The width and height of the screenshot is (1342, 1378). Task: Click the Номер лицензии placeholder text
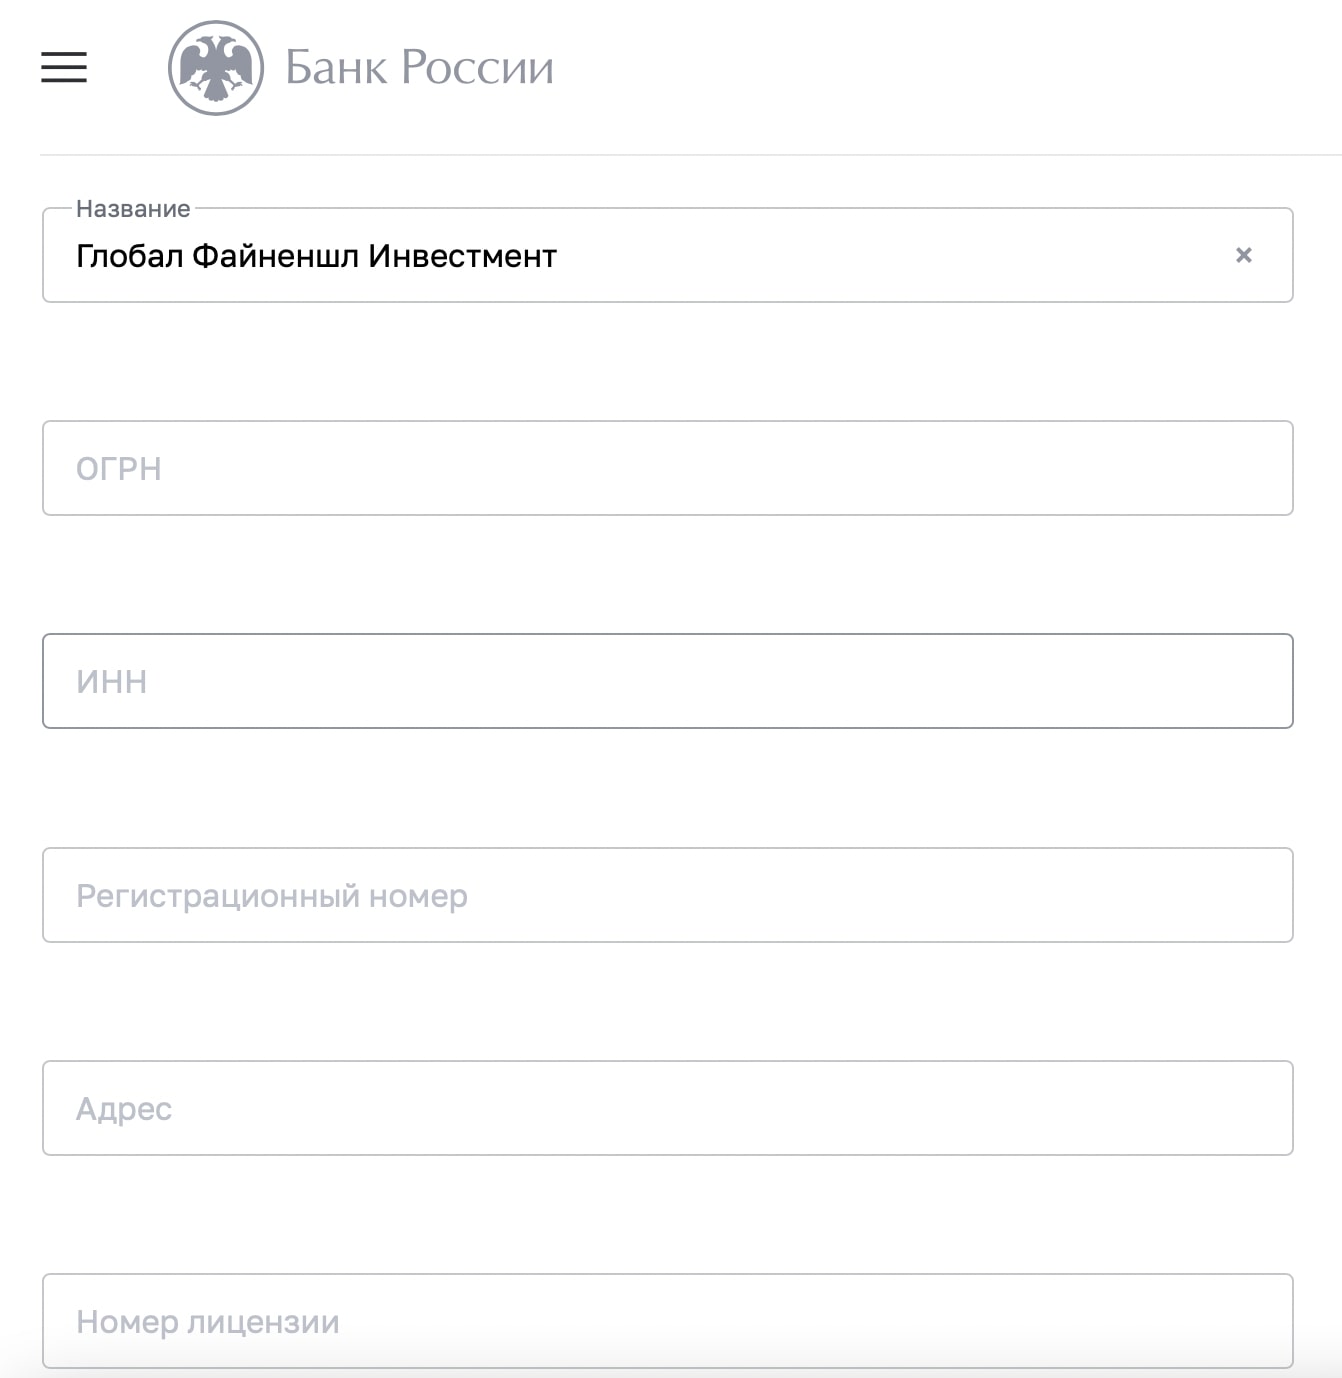pyautogui.click(x=208, y=1322)
